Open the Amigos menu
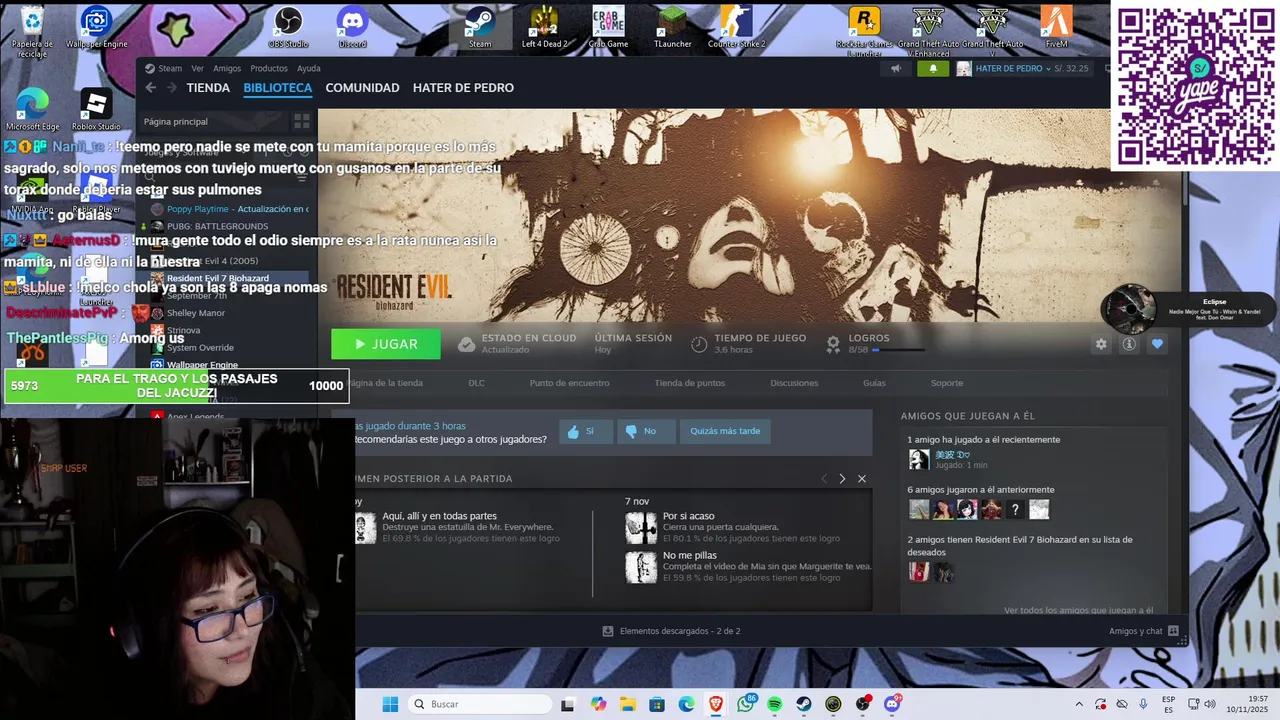The image size is (1280, 720). [227, 68]
